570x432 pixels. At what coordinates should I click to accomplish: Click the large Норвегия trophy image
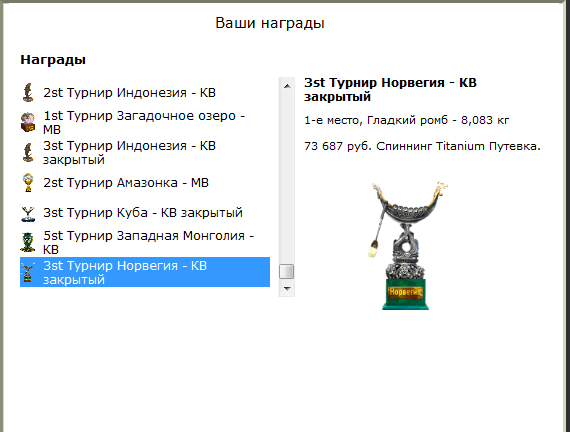[409, 245]
